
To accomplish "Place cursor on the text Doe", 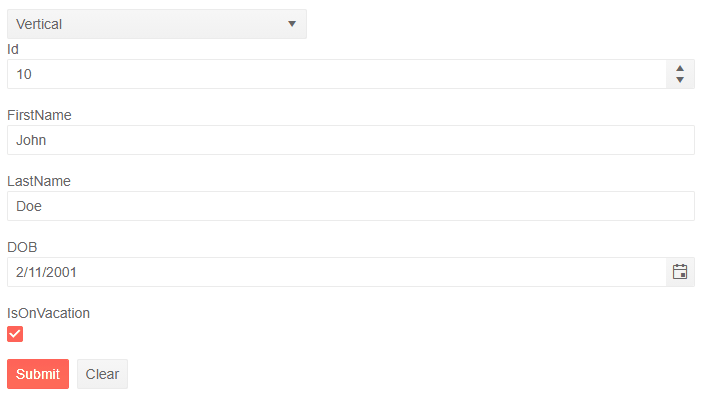I will click(x=29, y=206).
